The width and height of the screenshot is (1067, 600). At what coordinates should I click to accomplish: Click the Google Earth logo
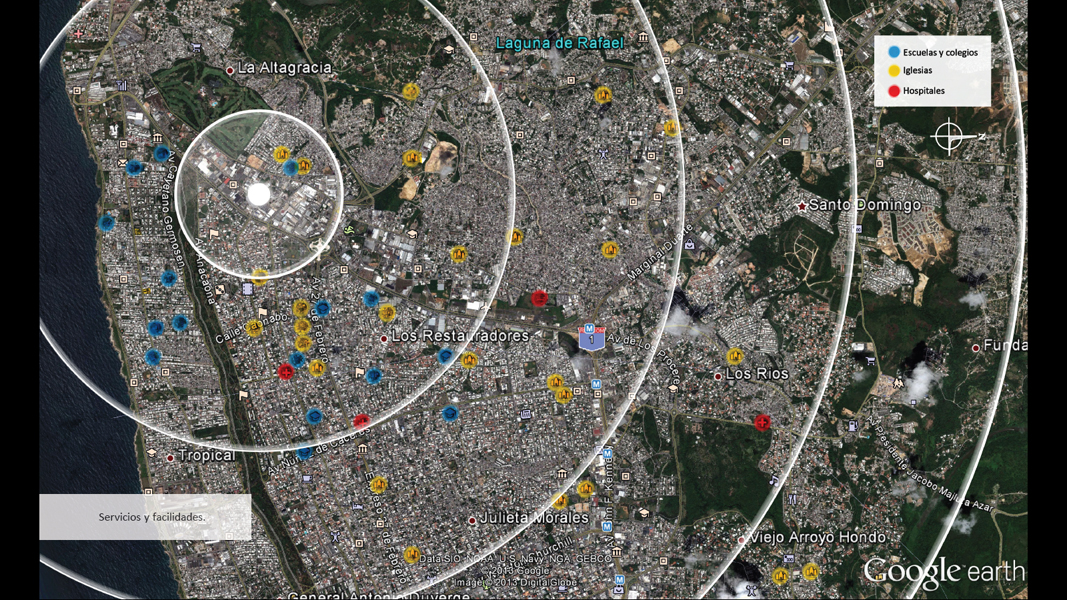tap(944, 571)
